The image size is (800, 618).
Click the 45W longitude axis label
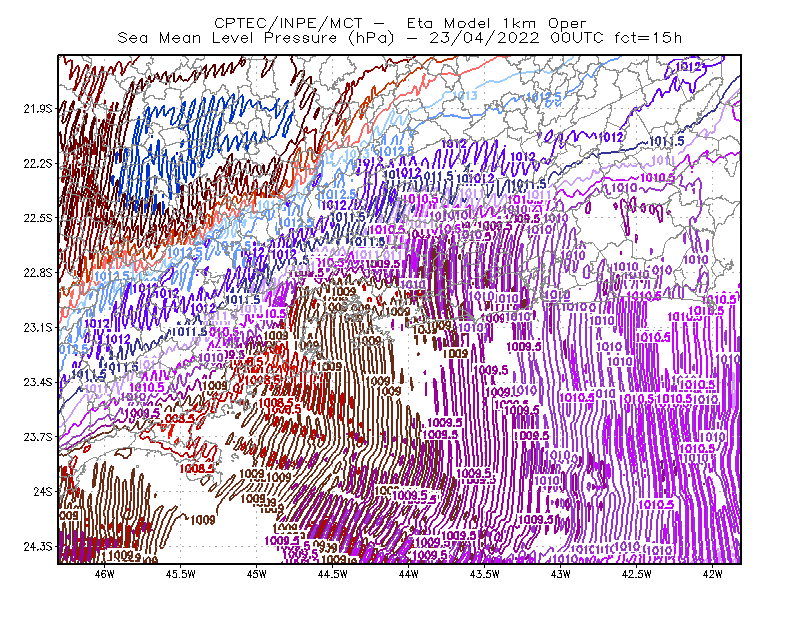(257, 574)
